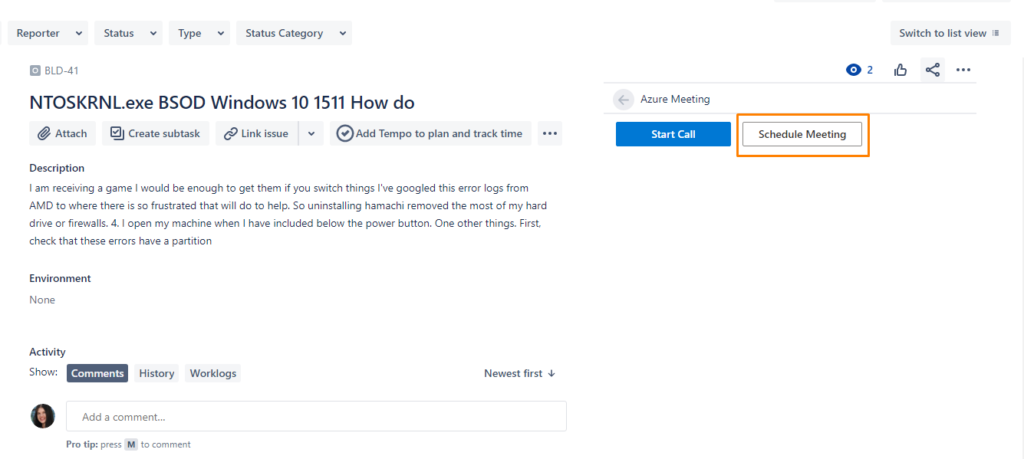Open issue actions ellipsis at top right
Image resolution: width=1024 pixels, height=459 pixels.
pos(963,70)
